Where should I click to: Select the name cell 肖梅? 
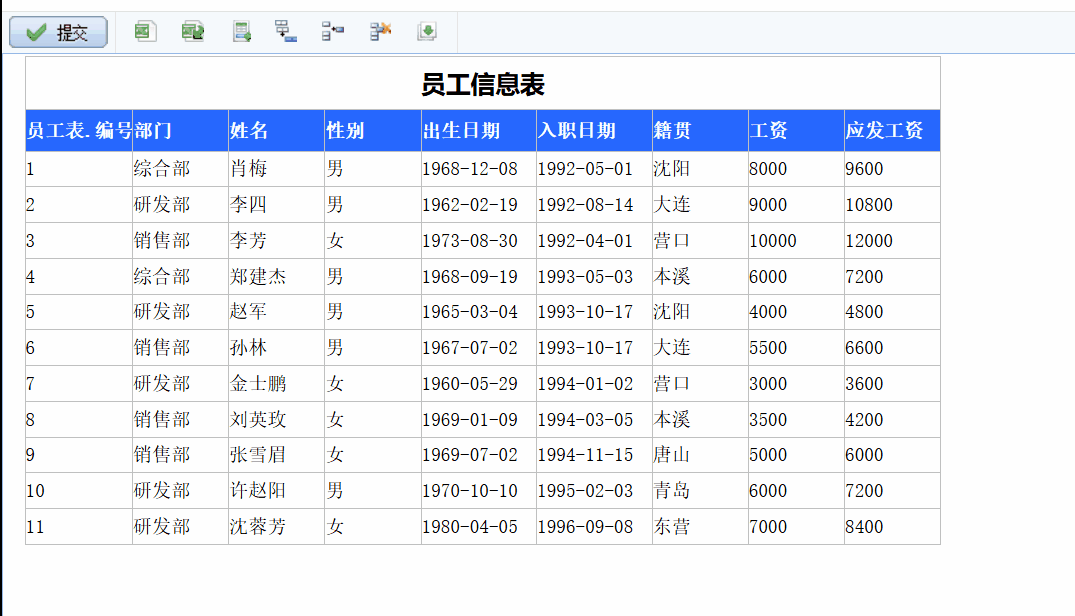click(276, 169)
